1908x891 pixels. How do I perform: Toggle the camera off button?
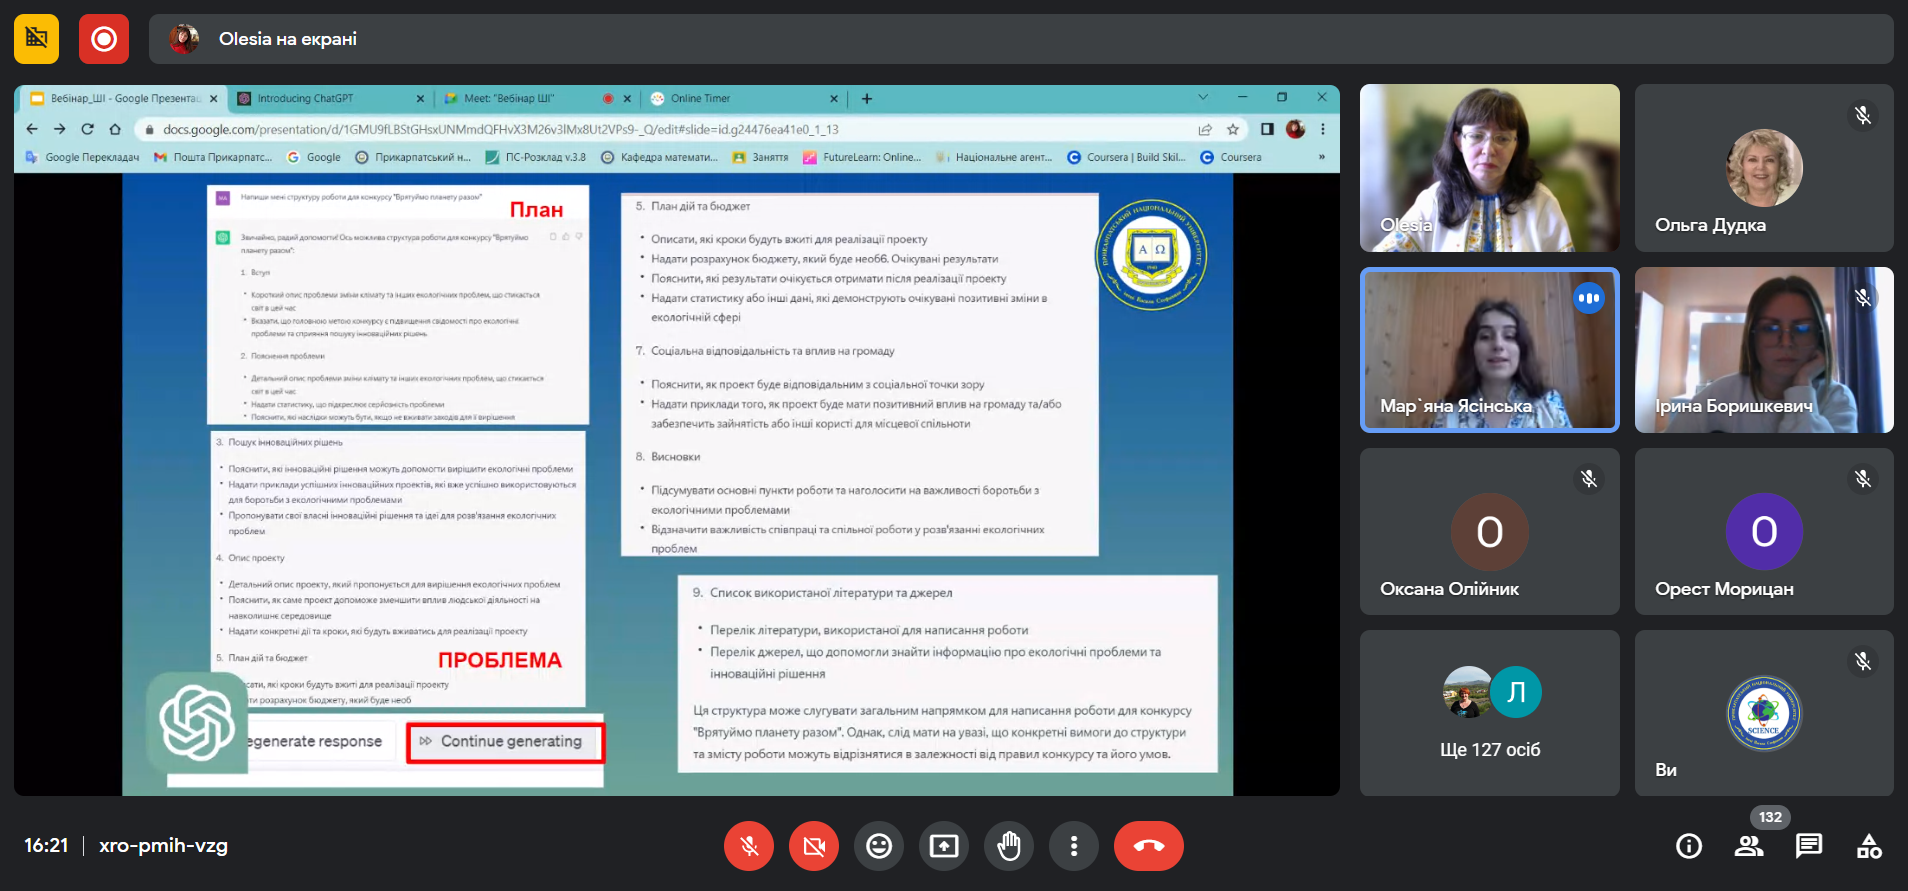click(x=813, y=846)
